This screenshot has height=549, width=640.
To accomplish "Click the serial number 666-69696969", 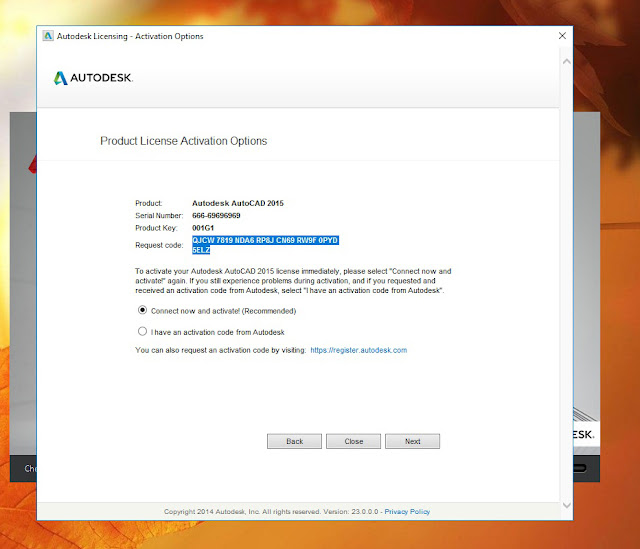I will pos(216,216).
